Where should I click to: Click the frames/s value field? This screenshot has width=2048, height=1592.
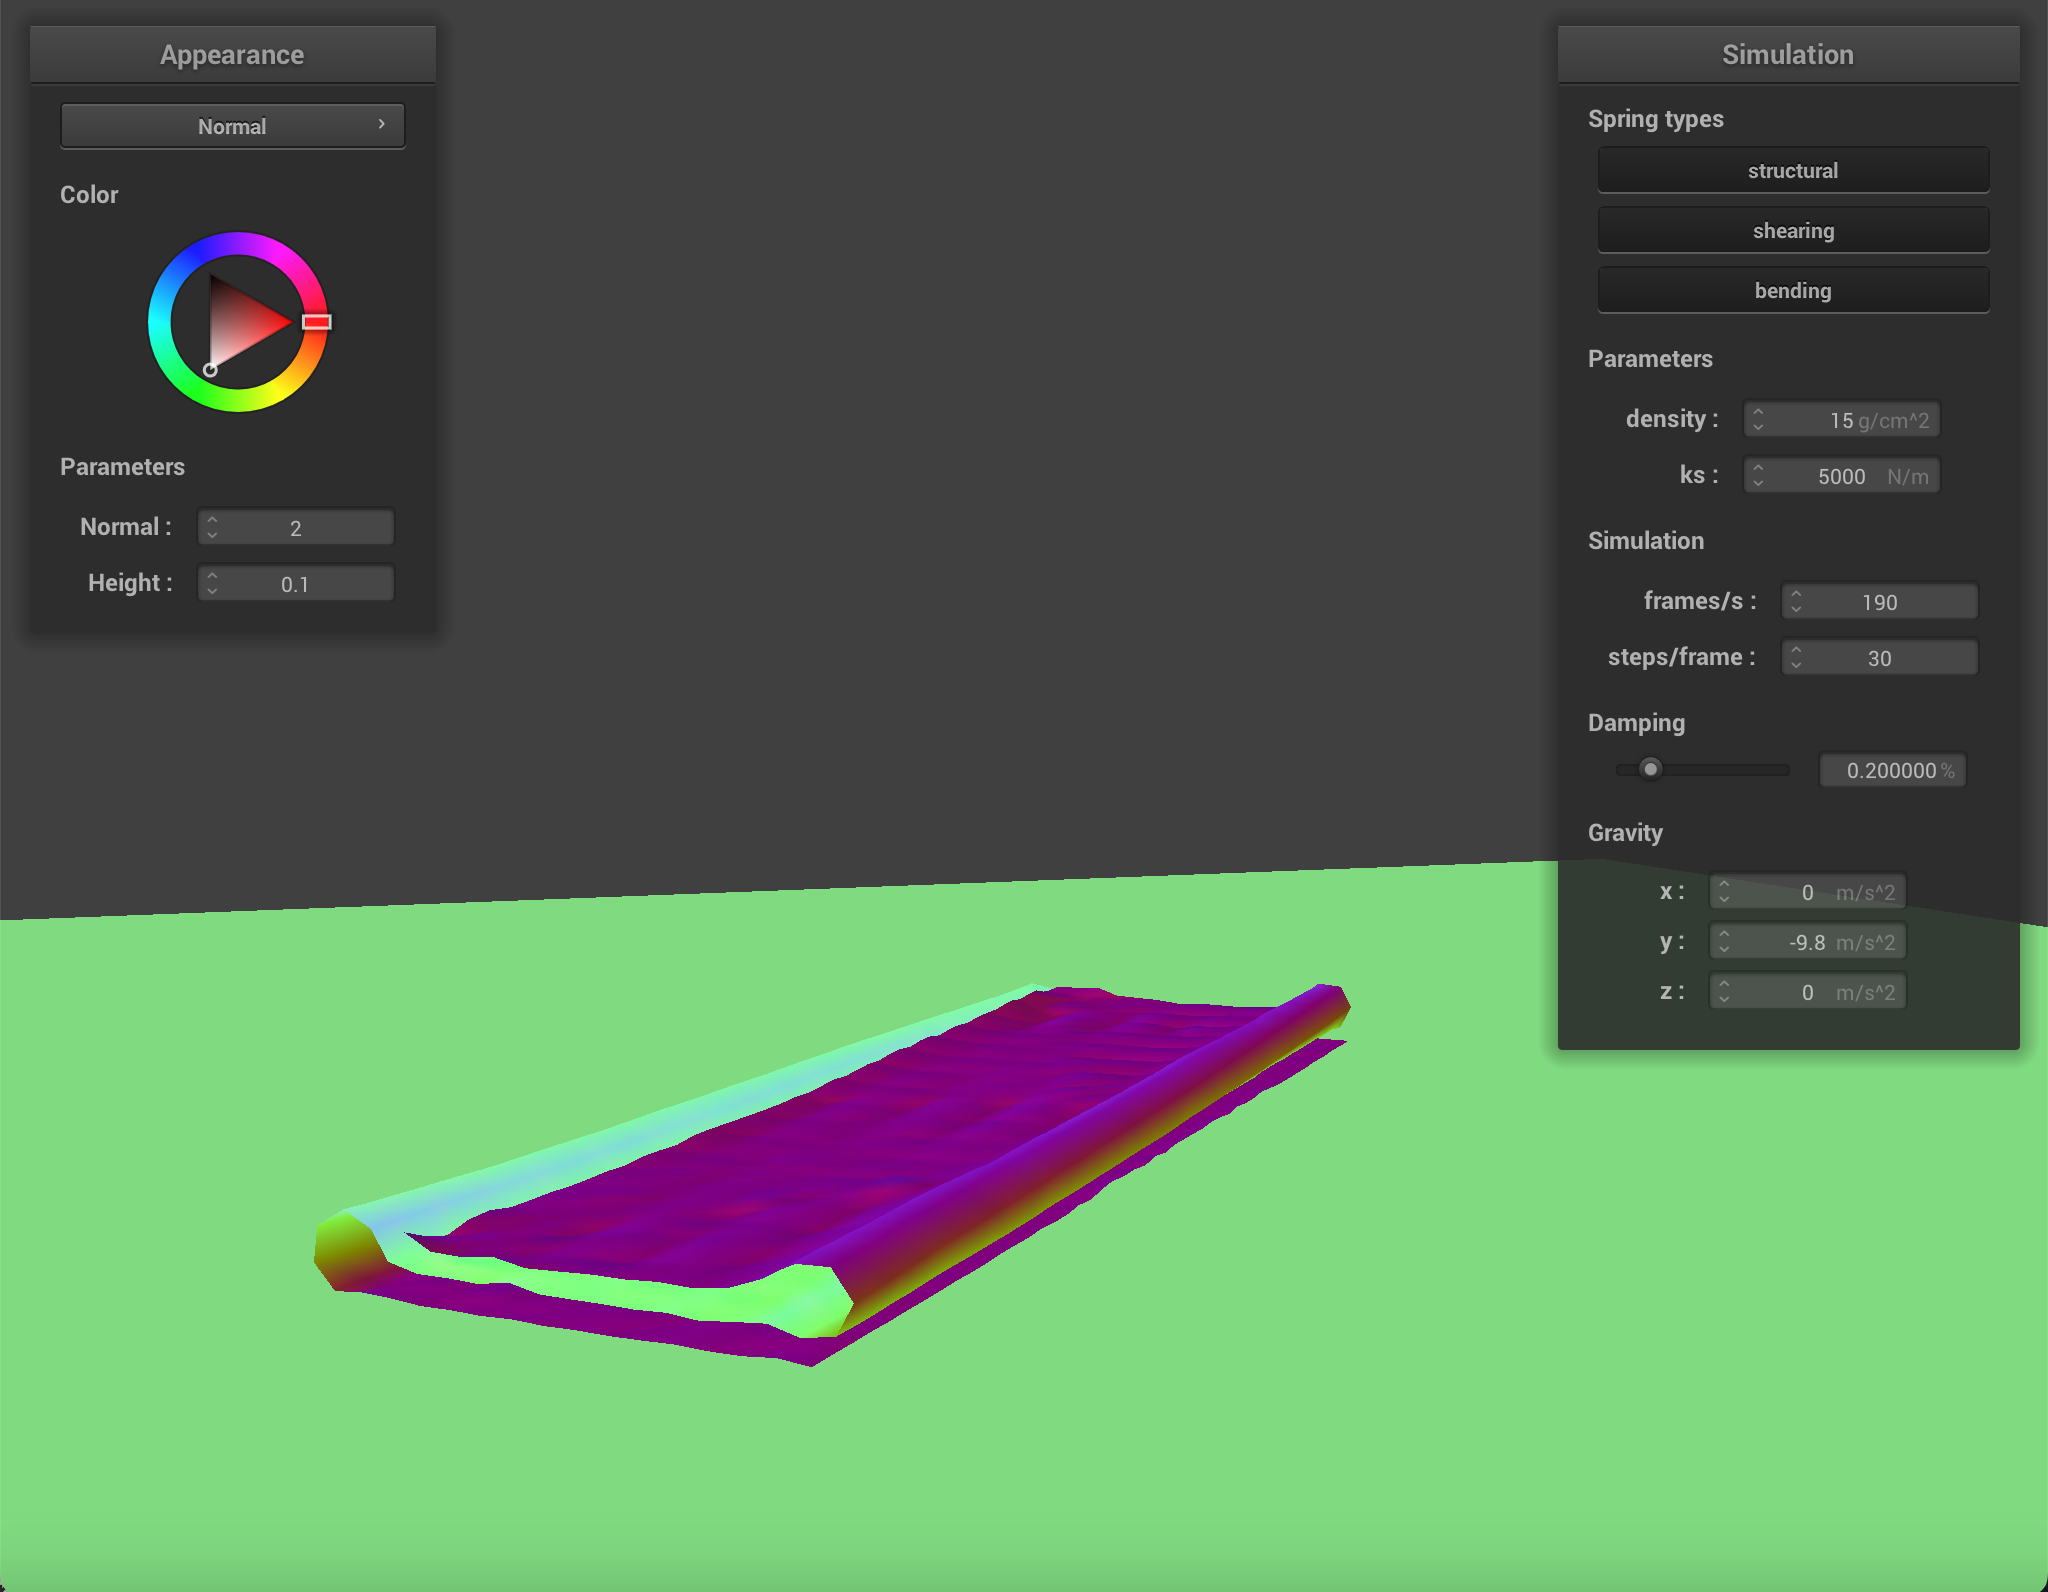coord(1879,602)
